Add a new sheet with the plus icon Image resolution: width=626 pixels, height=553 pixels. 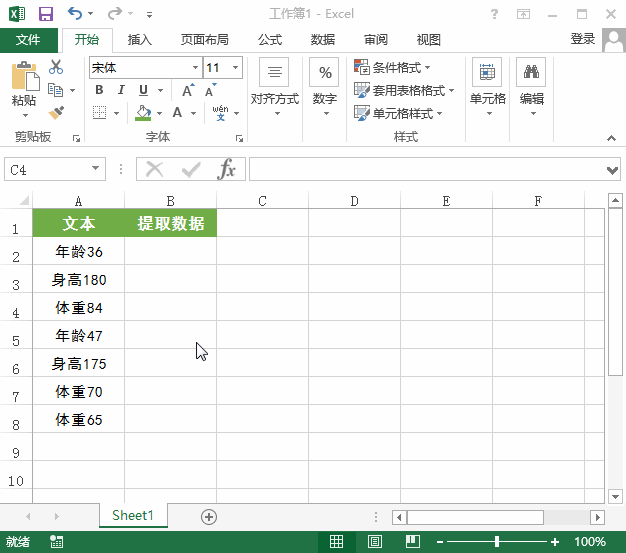pos(209,516)
